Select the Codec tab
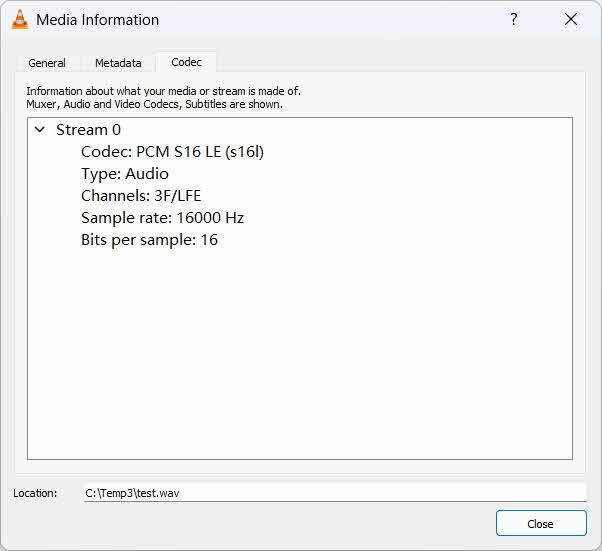The image size is (602, 551). [186, 62]
